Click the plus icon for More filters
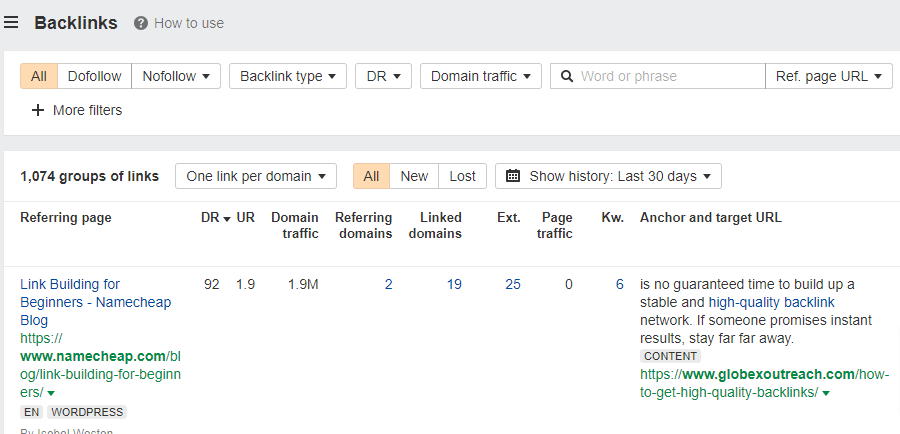 click(x=37, y=110)
